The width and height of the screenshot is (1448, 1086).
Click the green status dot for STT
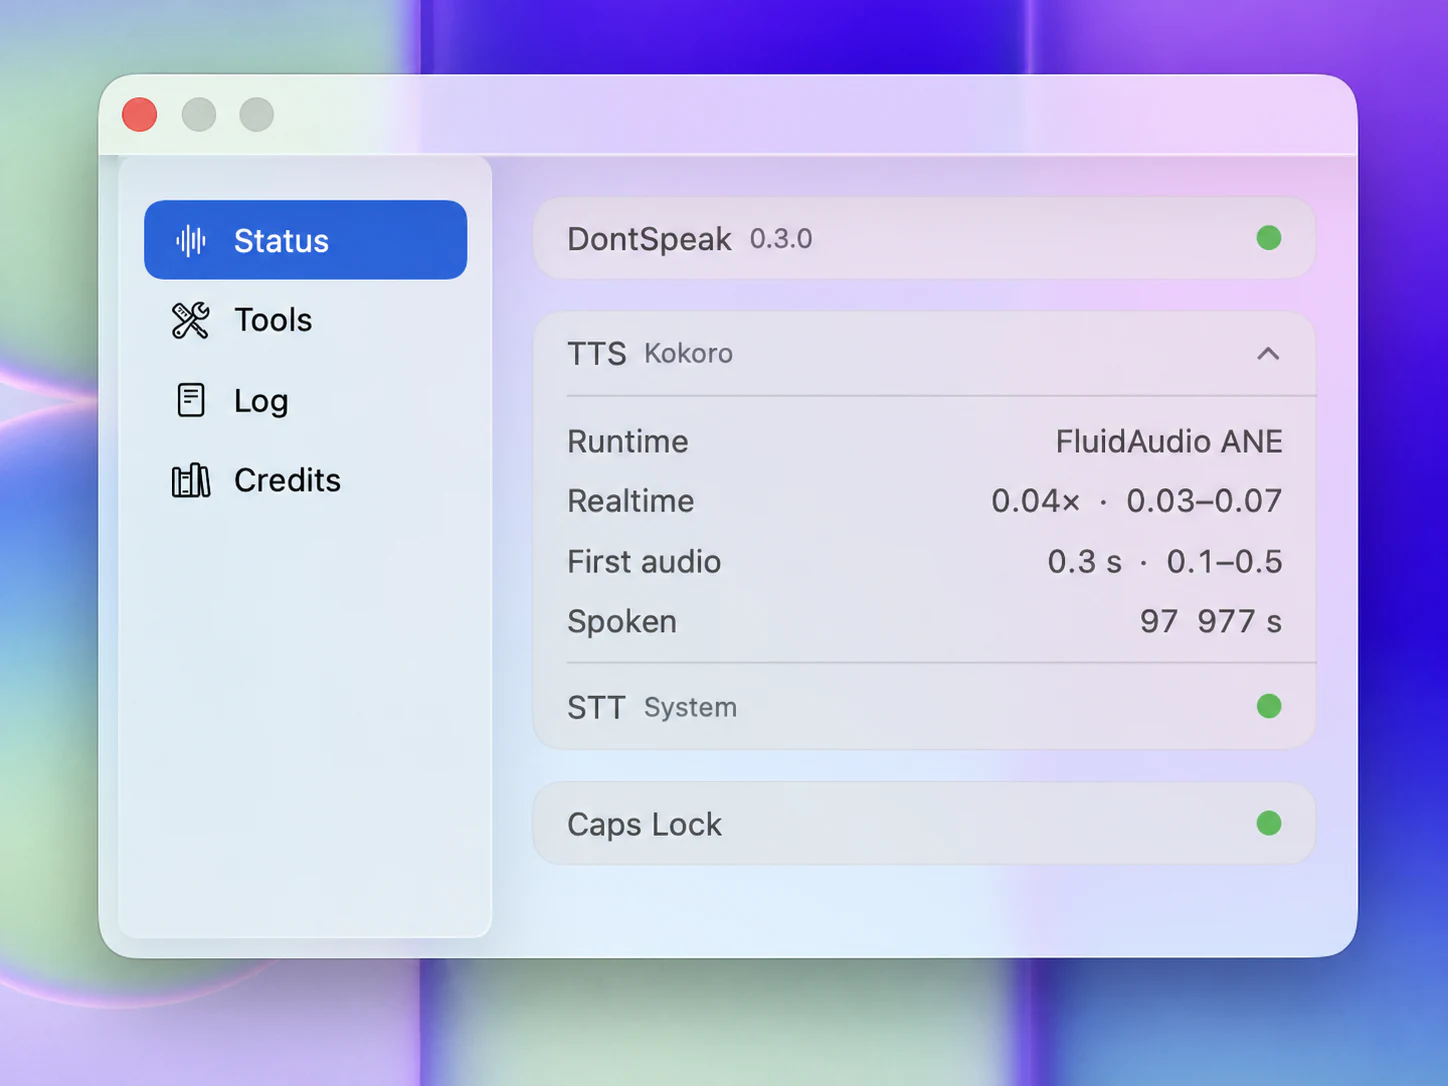[1269, 706]
